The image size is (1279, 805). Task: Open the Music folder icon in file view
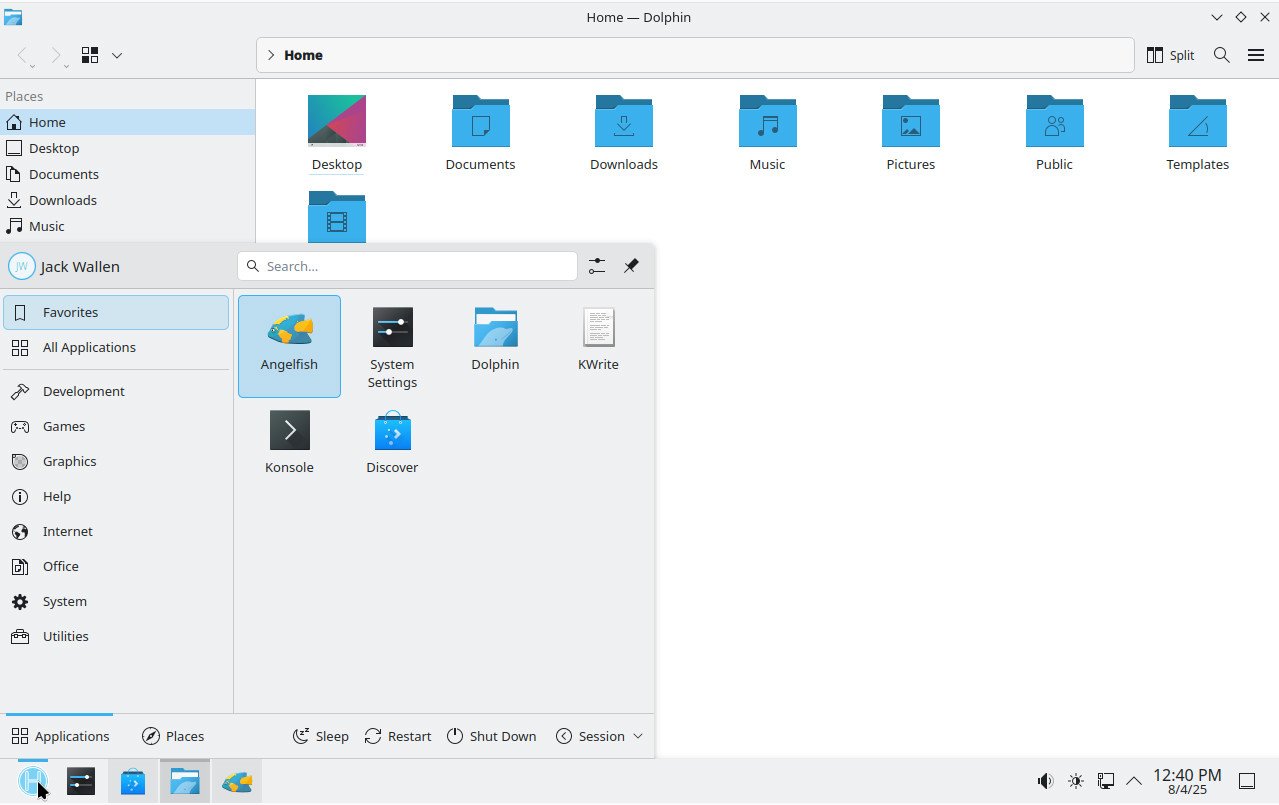[x=767, y=133]
